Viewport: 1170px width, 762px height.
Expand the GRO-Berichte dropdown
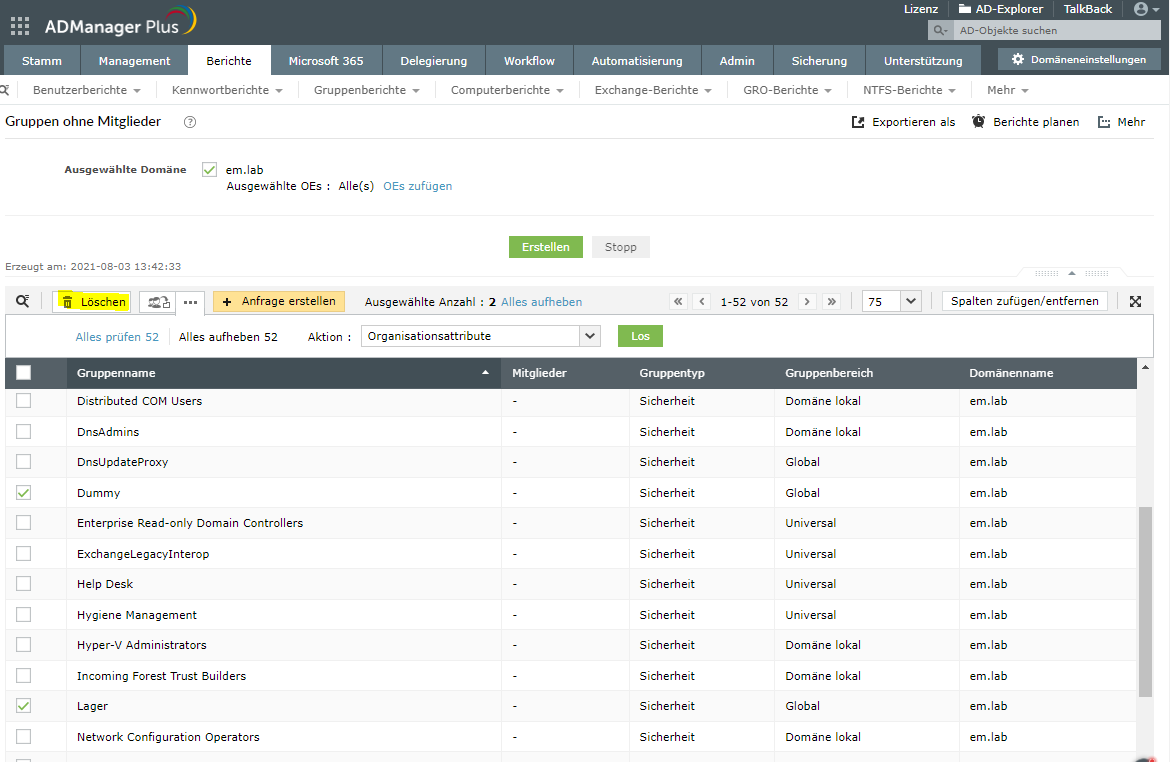click(x=787, y=90)
